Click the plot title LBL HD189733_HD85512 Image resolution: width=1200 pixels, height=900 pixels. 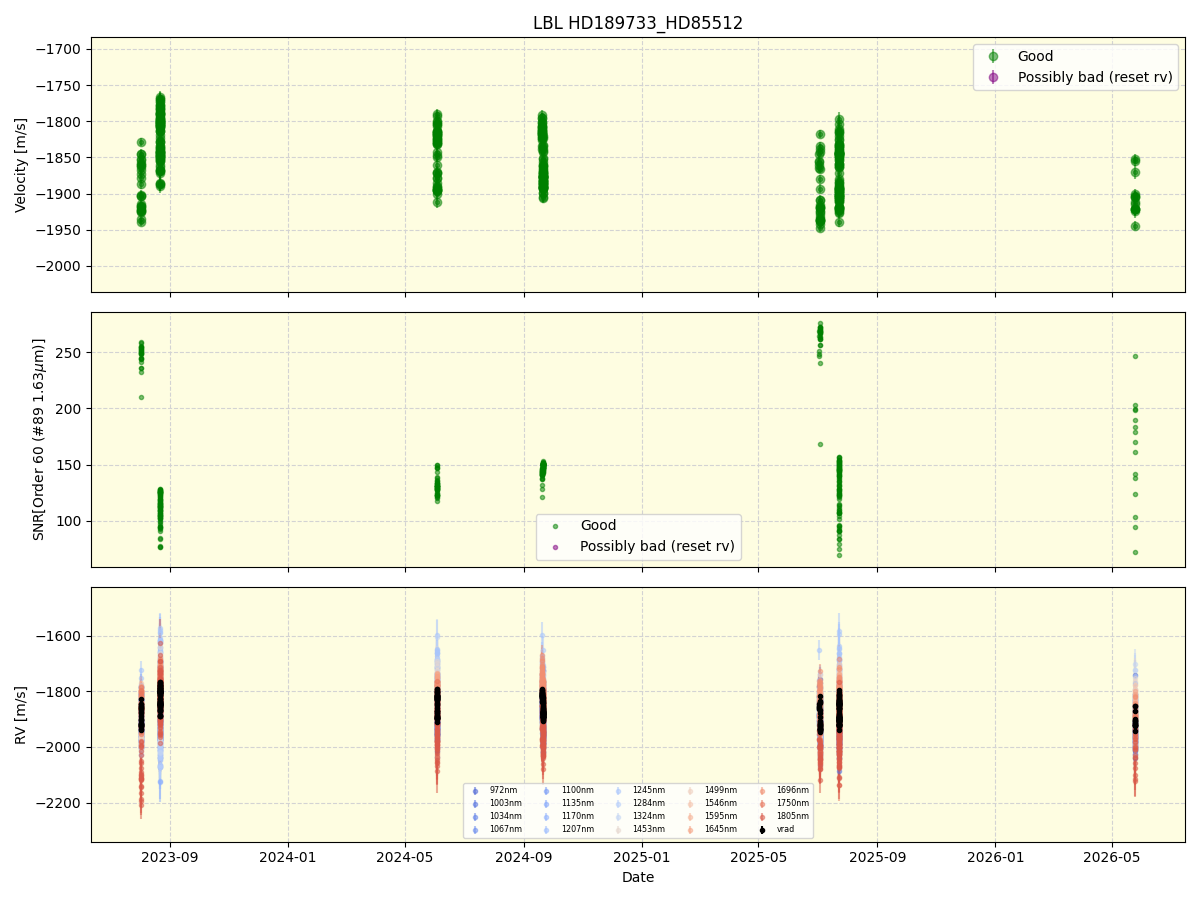coord(638,23)
